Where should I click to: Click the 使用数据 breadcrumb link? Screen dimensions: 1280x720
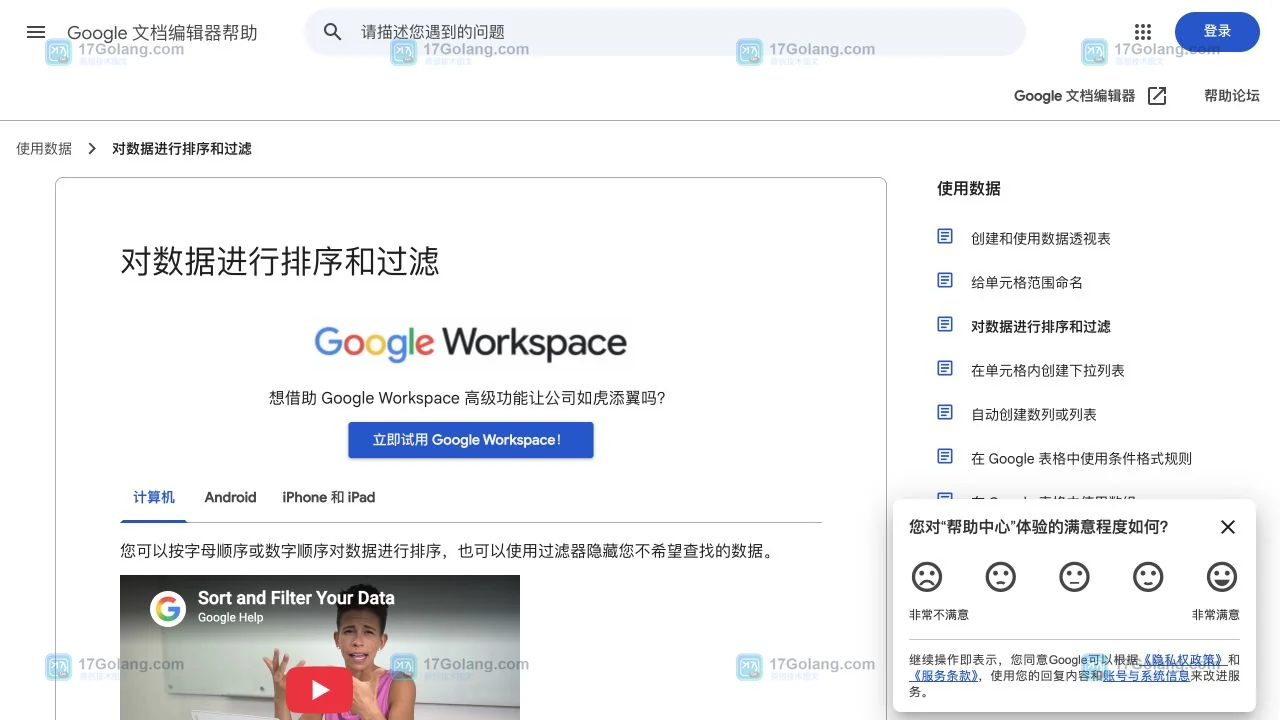click(44, 149)
